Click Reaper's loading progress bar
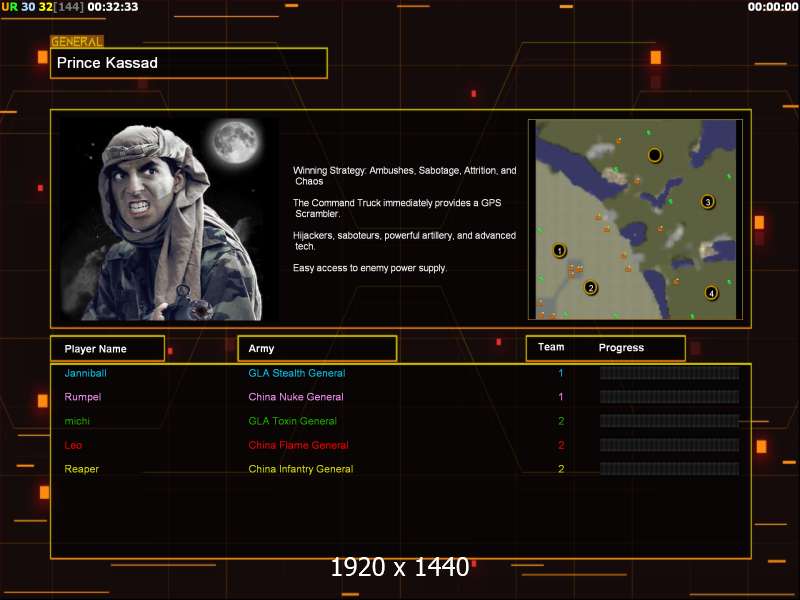The width and height of the screenshot is (800, 600). 669,469
